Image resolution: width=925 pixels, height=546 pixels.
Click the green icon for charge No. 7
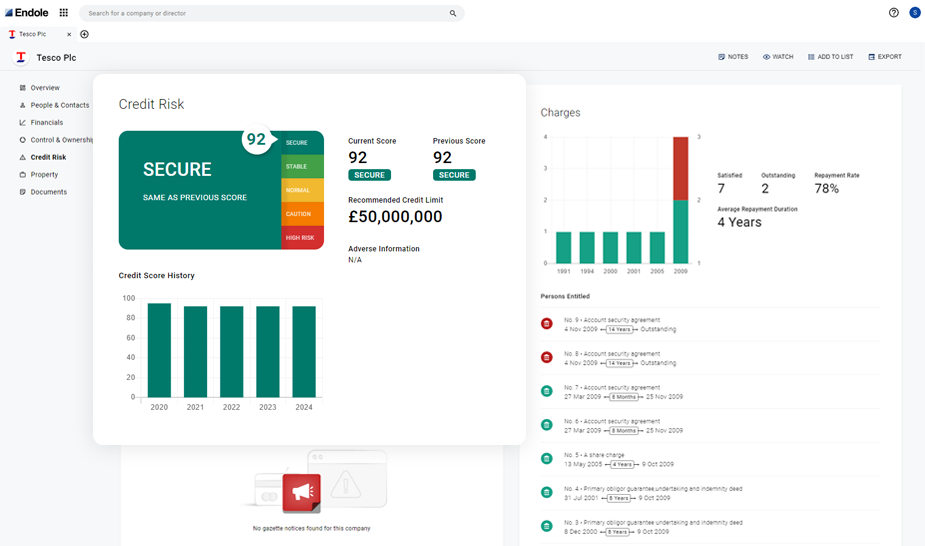click(547, 391)
